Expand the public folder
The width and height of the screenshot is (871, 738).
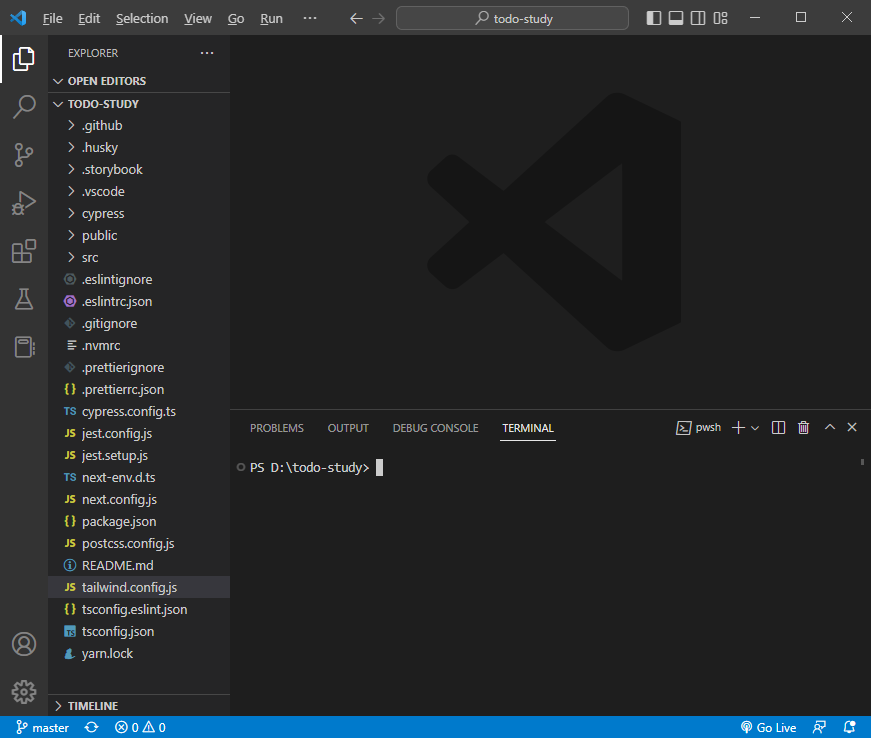tap(139, 235)
